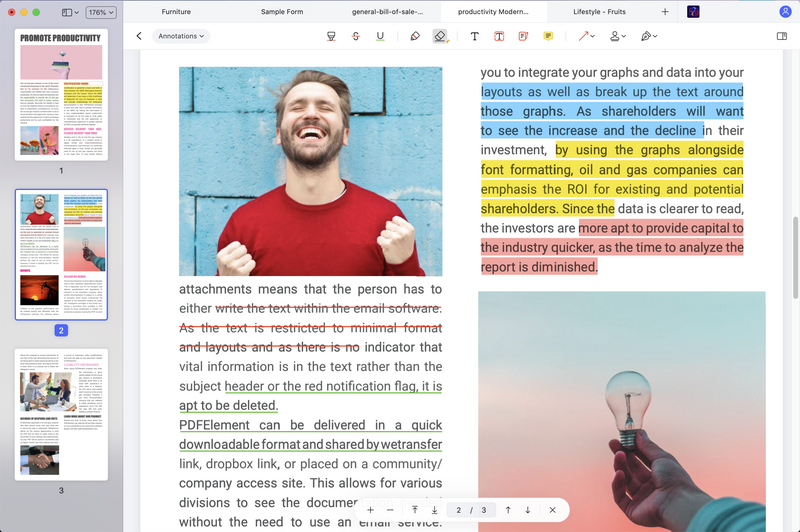This screenshot has height=532, width=800.
Task: Go to the next page arrow
Action: [x=528, y=510]
